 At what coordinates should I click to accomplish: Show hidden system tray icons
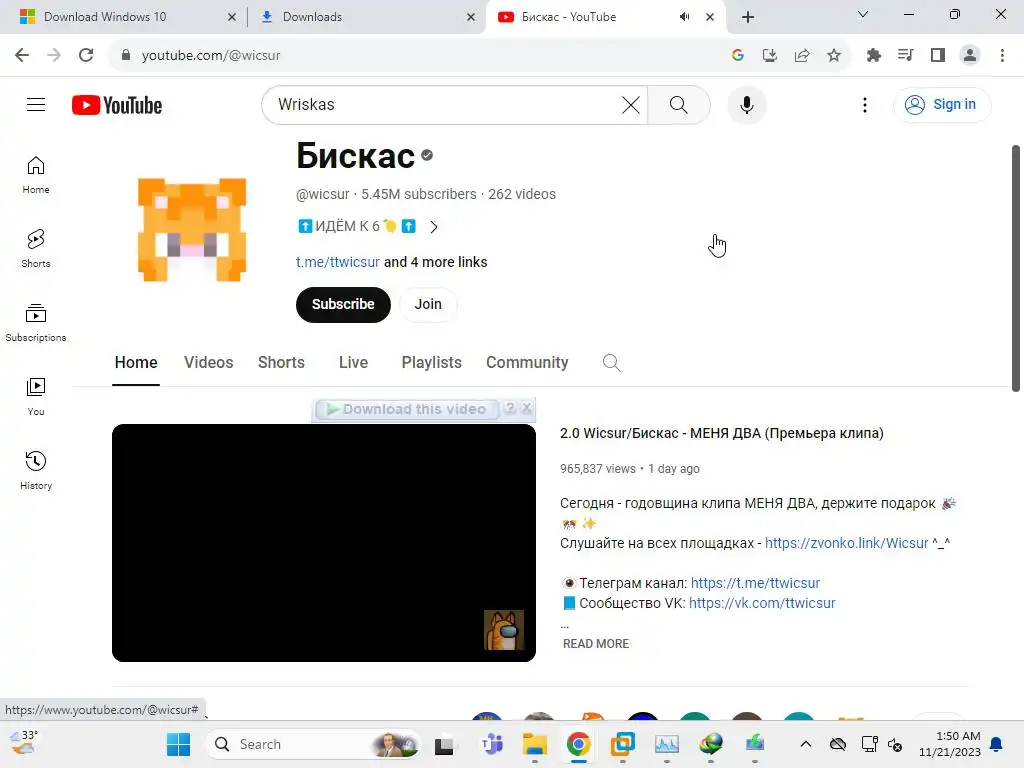[x=806, y=744]
